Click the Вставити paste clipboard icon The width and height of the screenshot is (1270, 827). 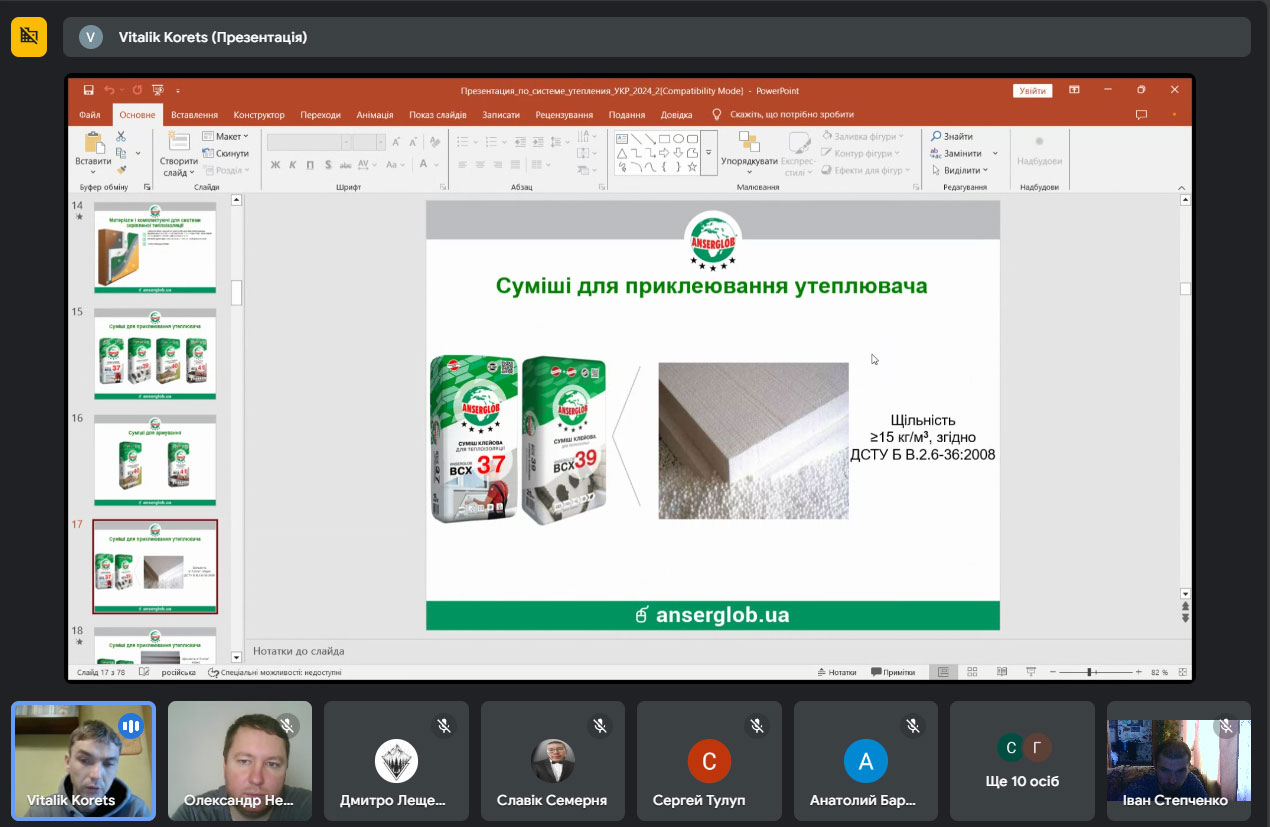pyautogui.click(x=94, y=142)
